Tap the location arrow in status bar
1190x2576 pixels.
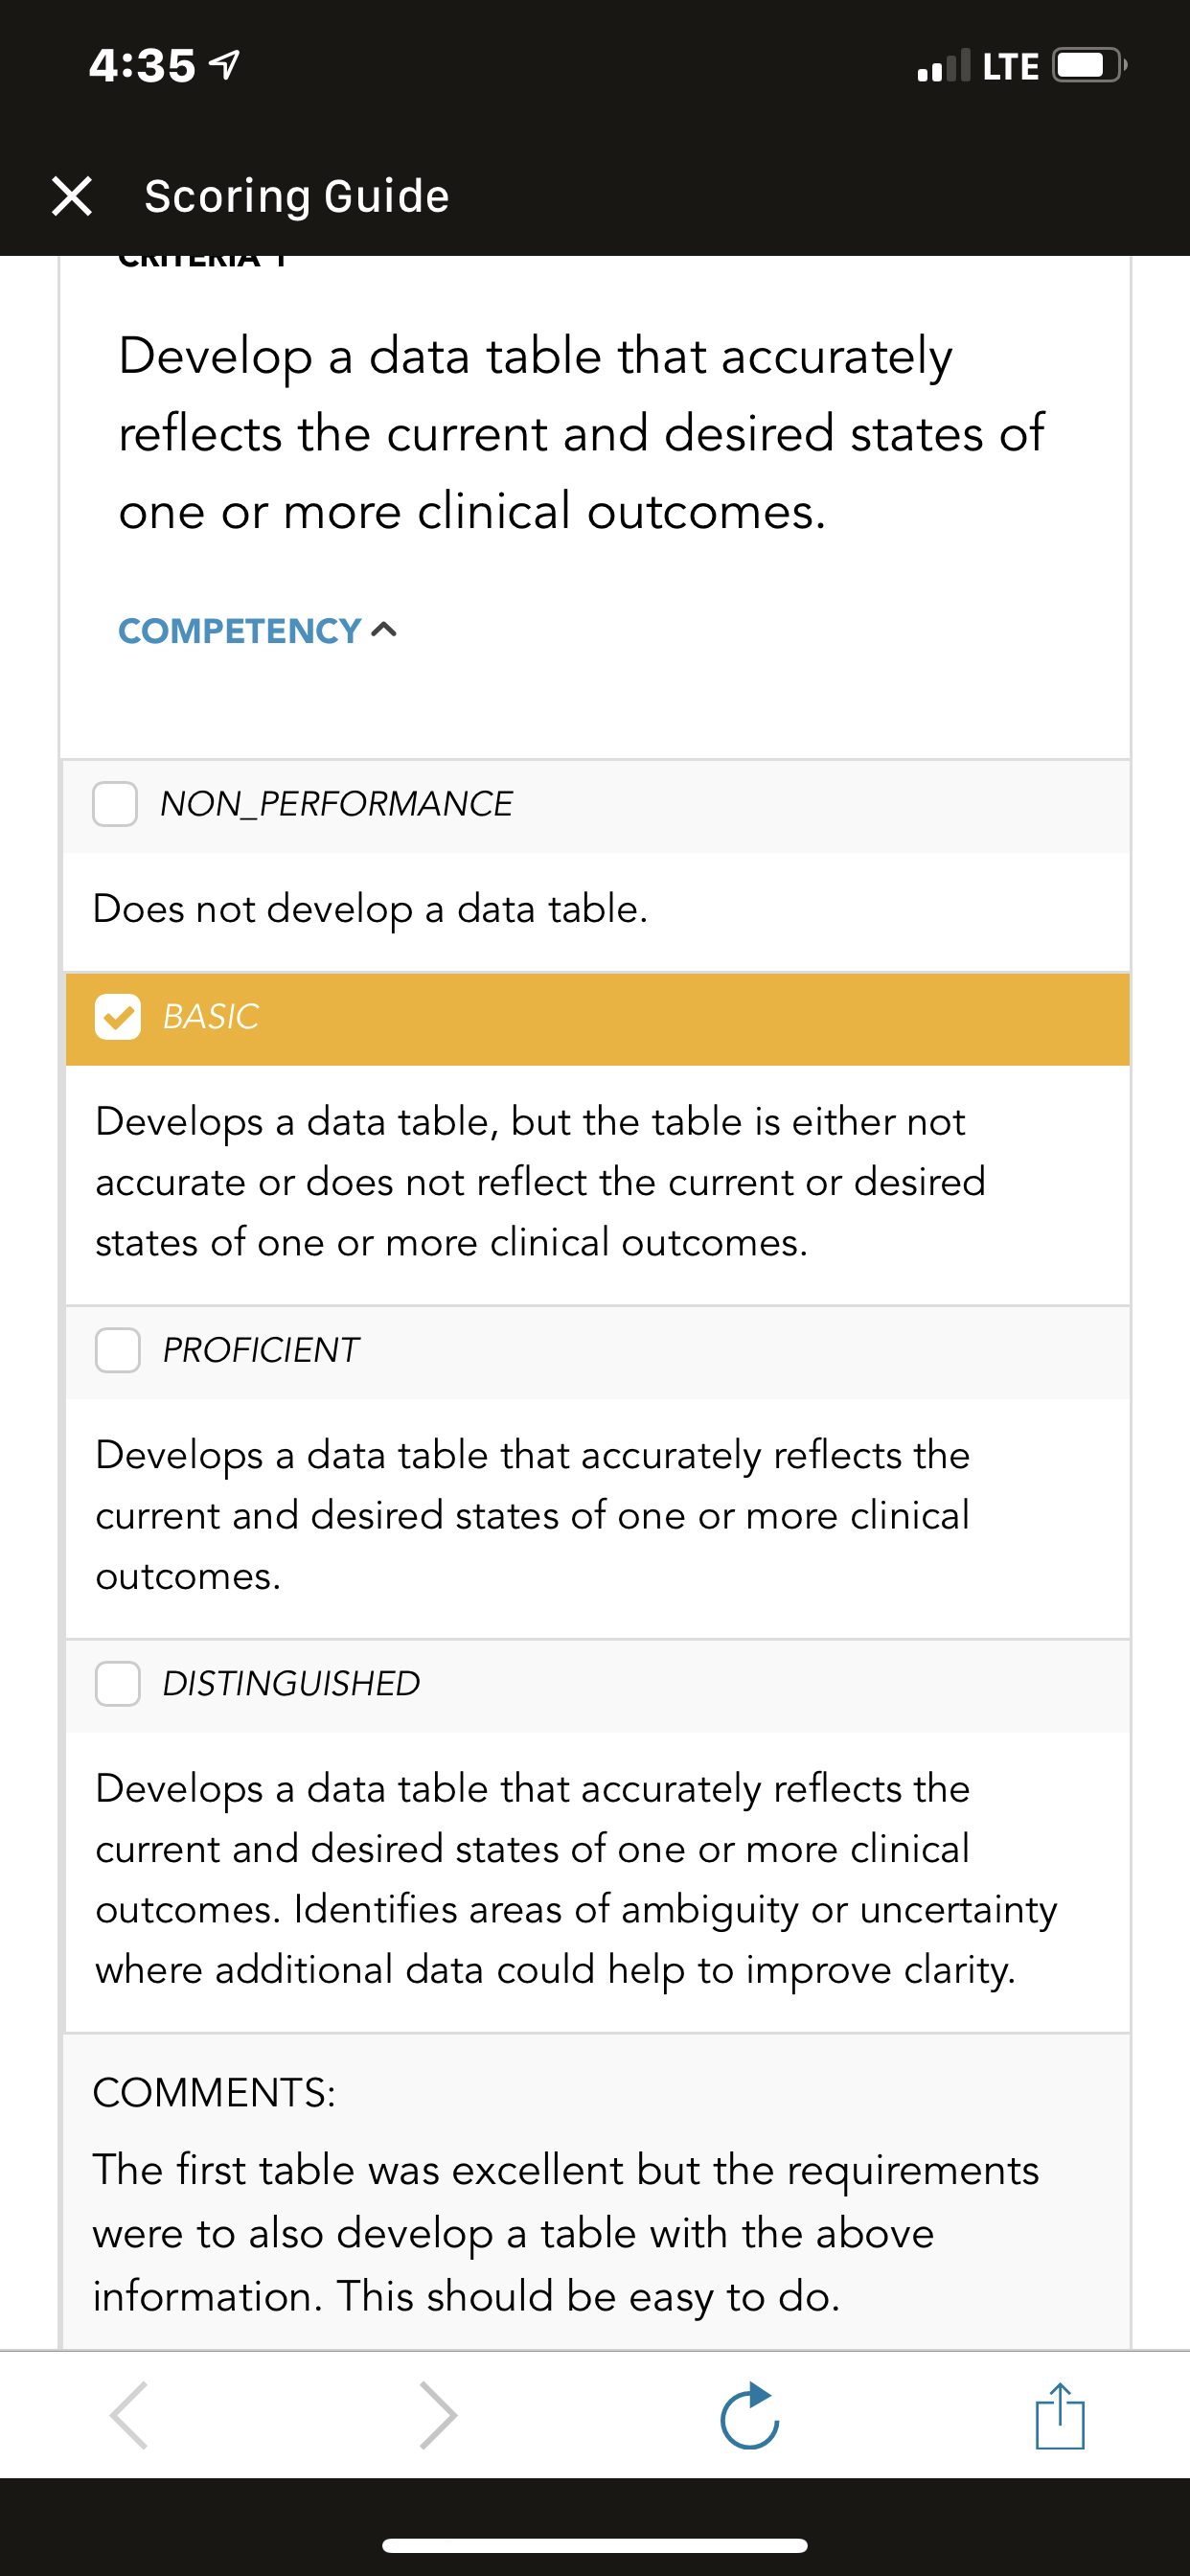coord(225,65)
